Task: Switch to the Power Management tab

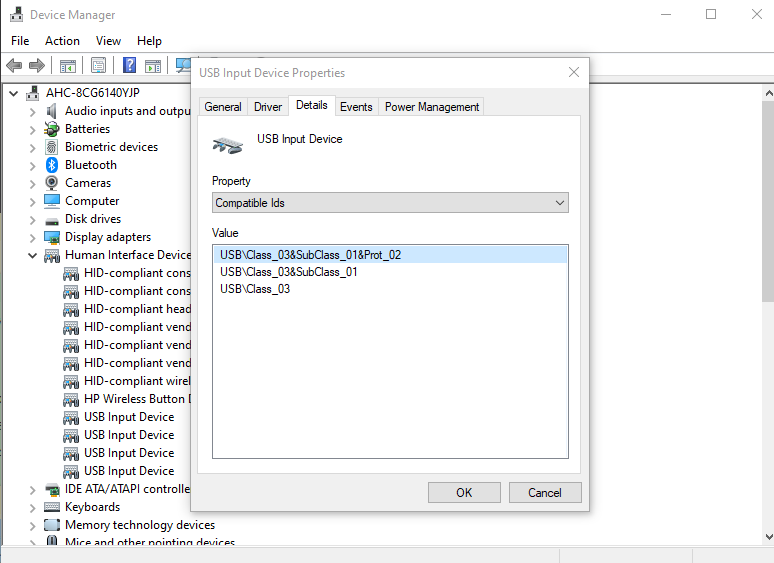Action: (432, 107)
